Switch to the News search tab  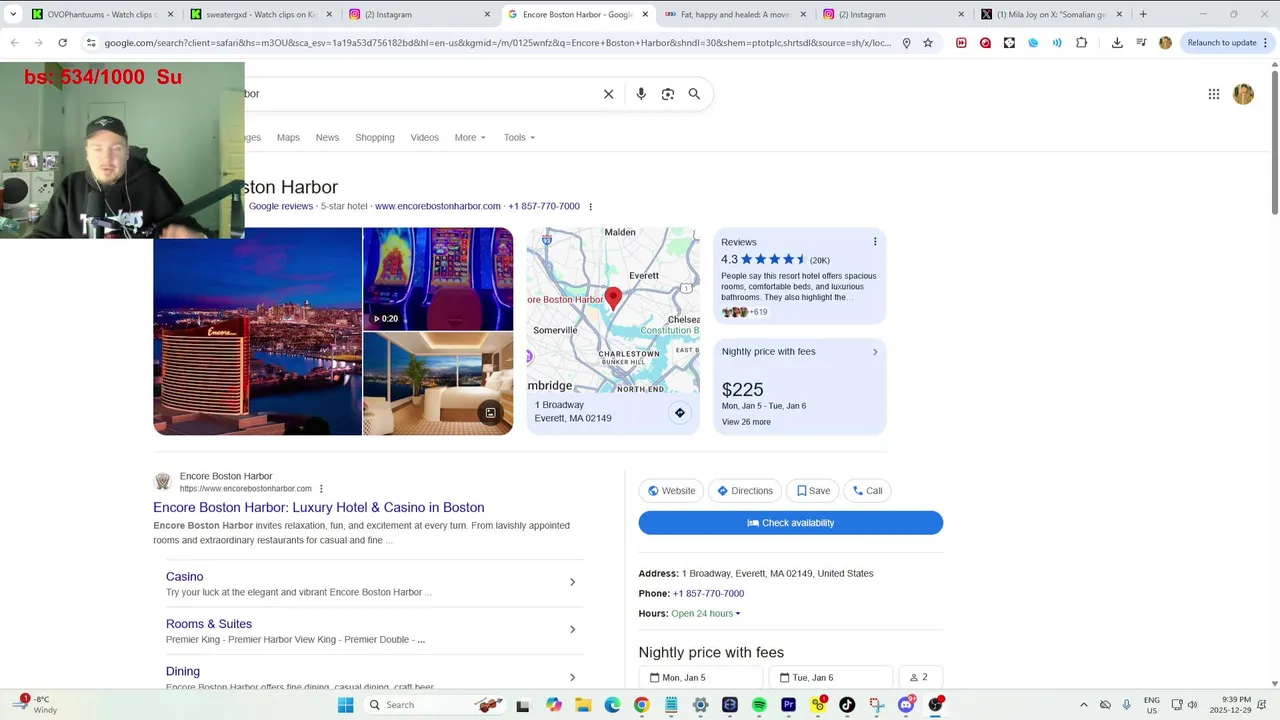pos(327,137)
